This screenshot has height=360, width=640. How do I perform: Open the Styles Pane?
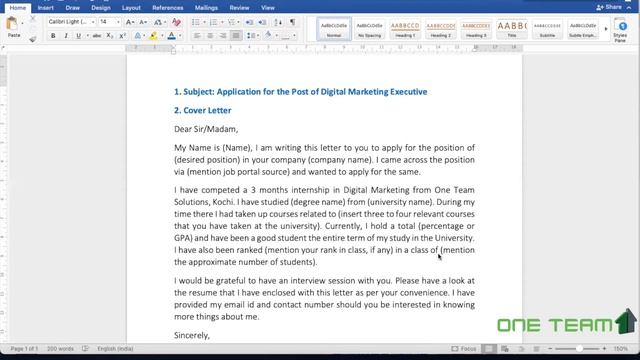pyautogui.click(x=620, y=30)
